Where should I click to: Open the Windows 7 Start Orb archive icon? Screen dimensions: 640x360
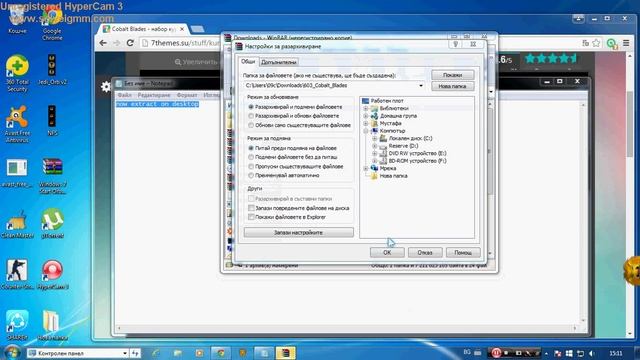tap(52, 176)
